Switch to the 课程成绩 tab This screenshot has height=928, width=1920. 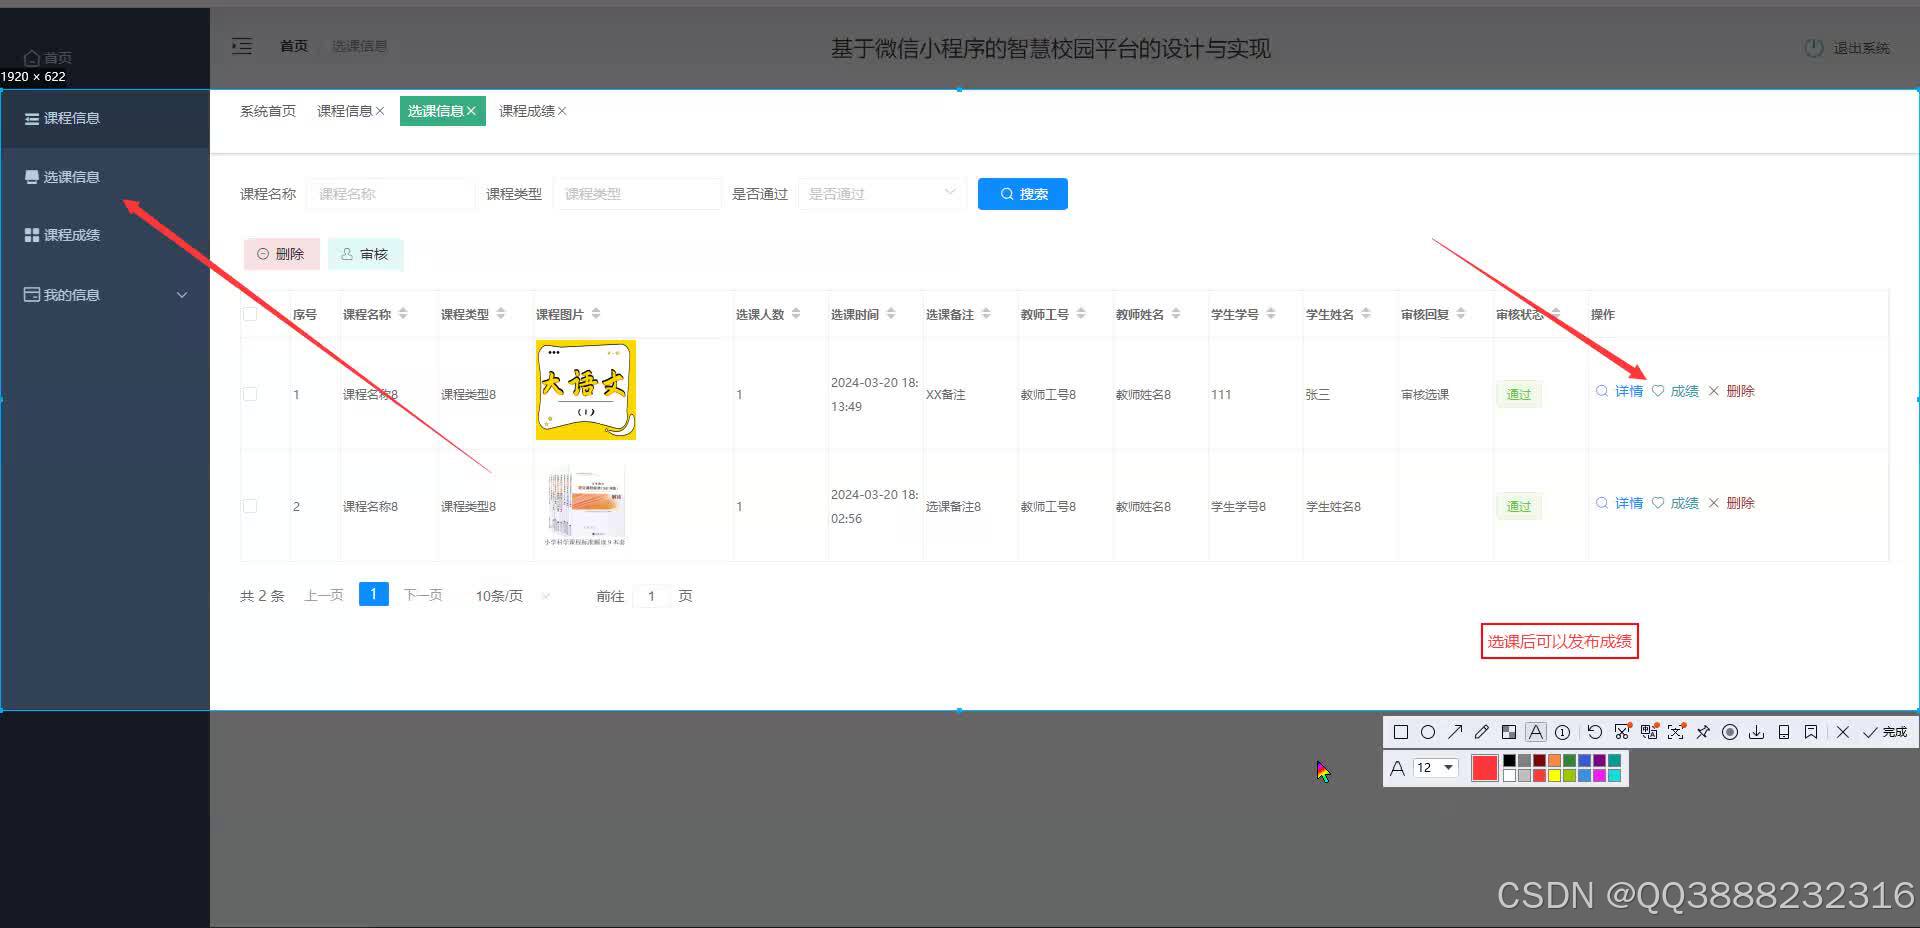tap(526, 111)
